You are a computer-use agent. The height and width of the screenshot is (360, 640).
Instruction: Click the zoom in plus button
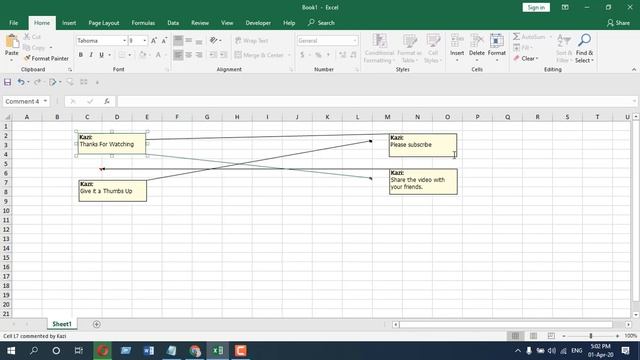(x=617, y=336)
